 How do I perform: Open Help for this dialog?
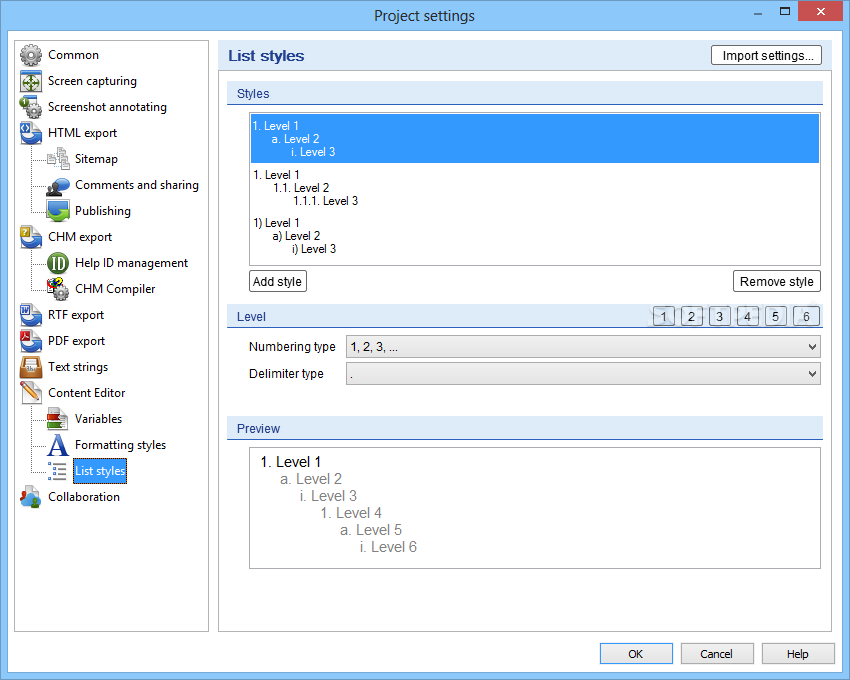click(797, 654)
